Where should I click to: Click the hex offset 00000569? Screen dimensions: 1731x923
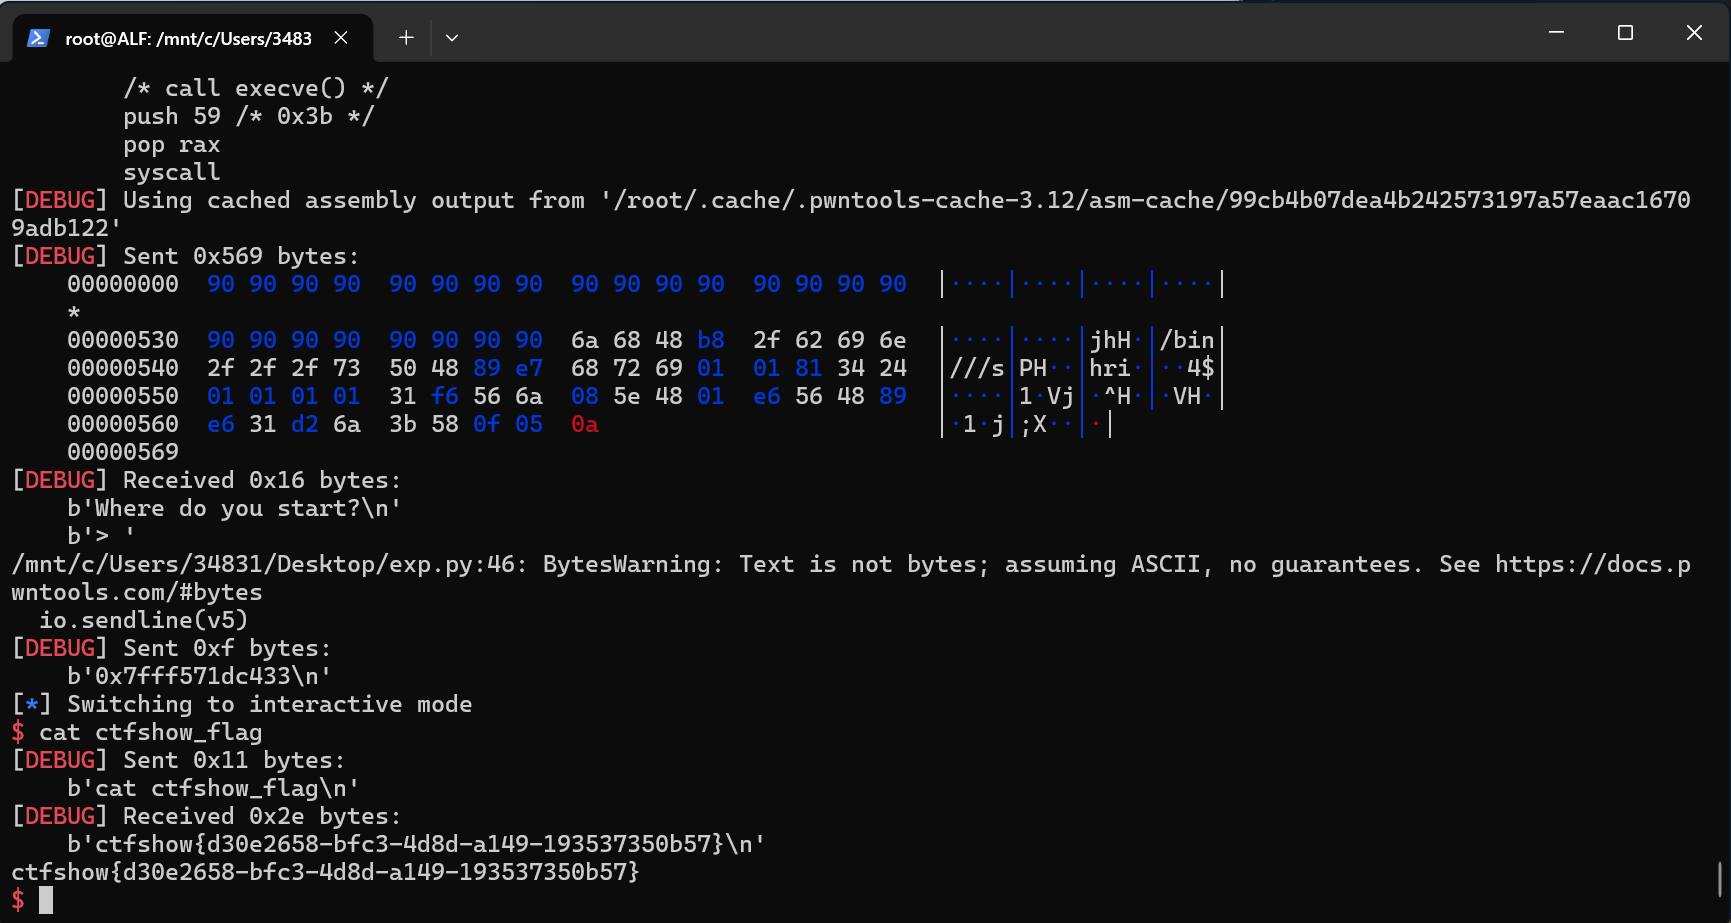(123, 452)
